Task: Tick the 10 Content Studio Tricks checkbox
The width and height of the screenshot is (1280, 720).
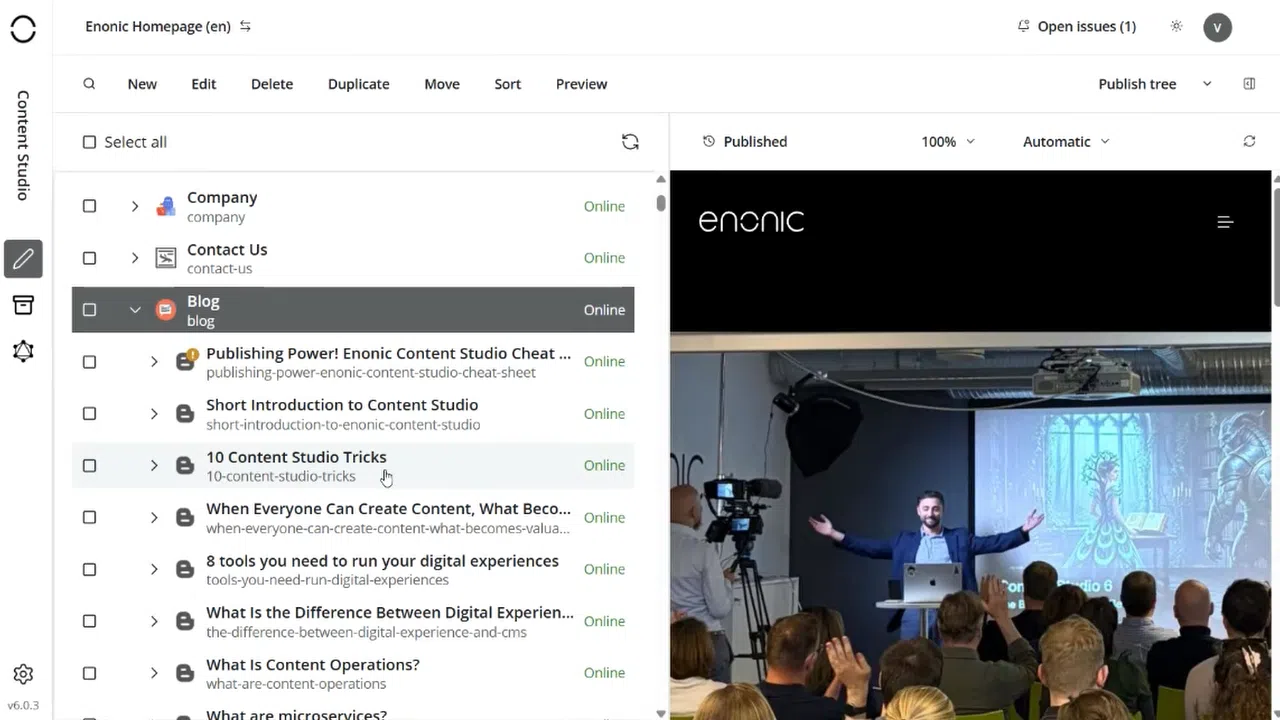Action: pyautogui.click(x=89, y=466)
